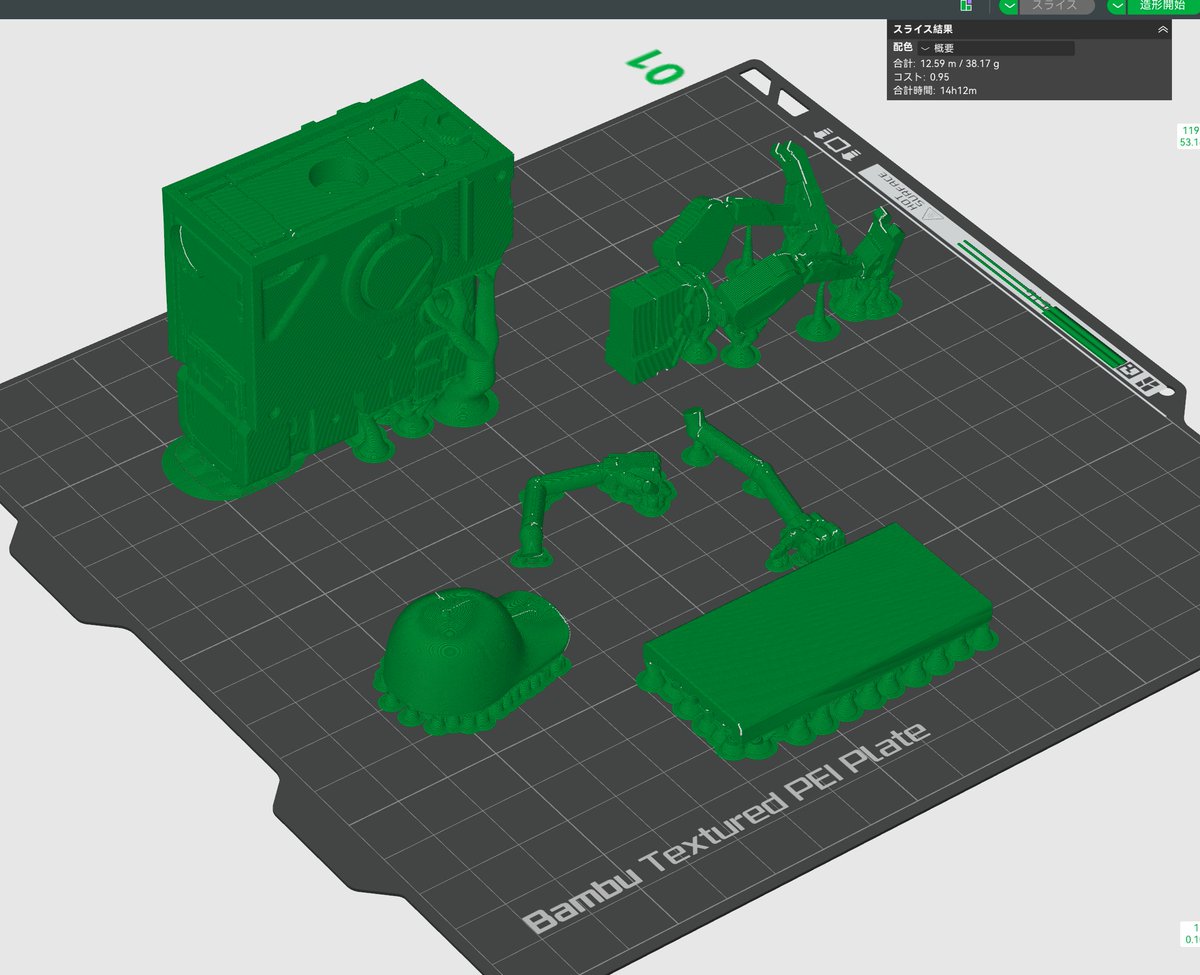Grab the layer slider top handle showing 119
The width and height of the screenshot is (1200, 975).
click(x=1189, y=136)
